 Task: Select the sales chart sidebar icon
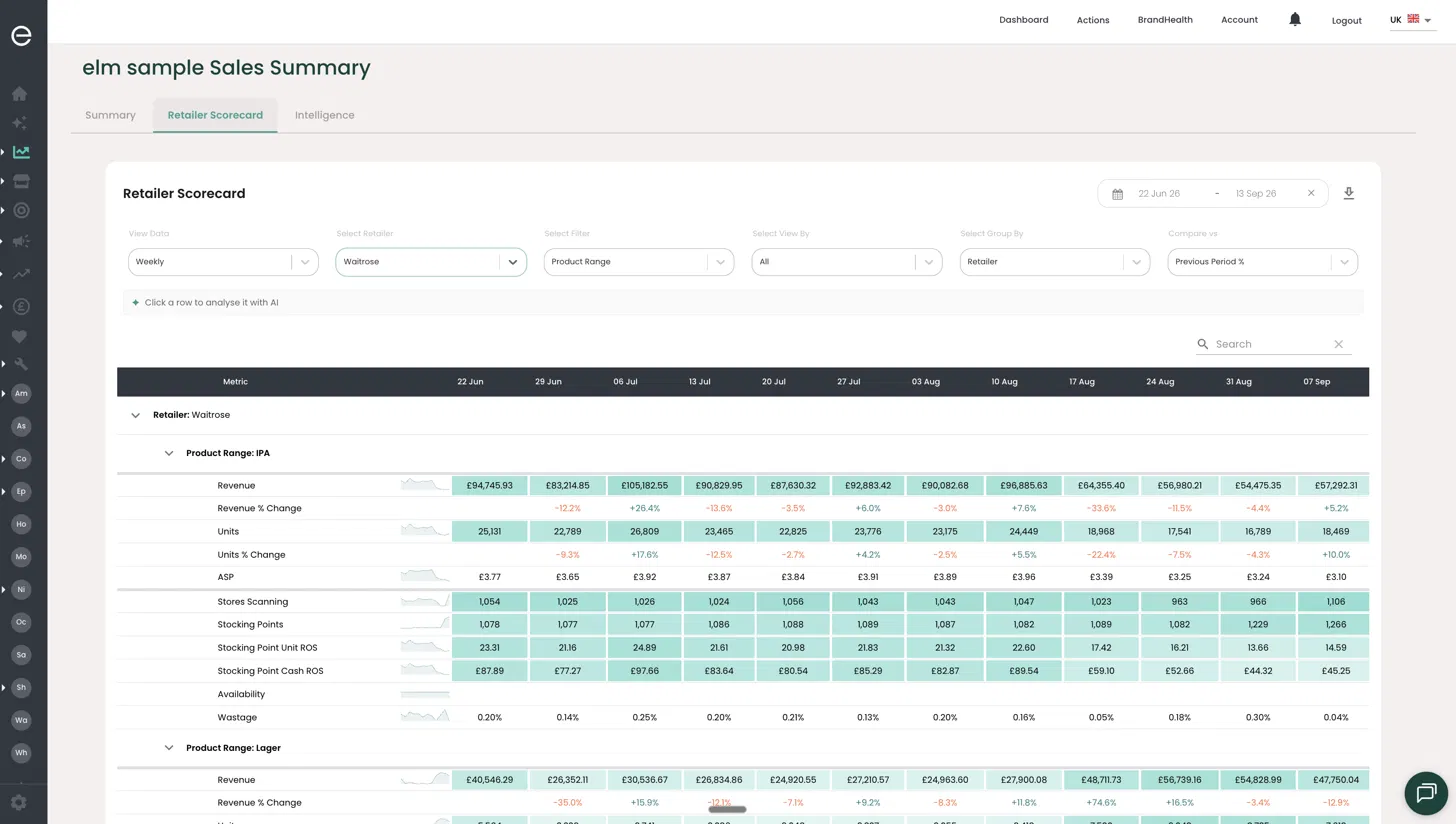pos(21,152)
